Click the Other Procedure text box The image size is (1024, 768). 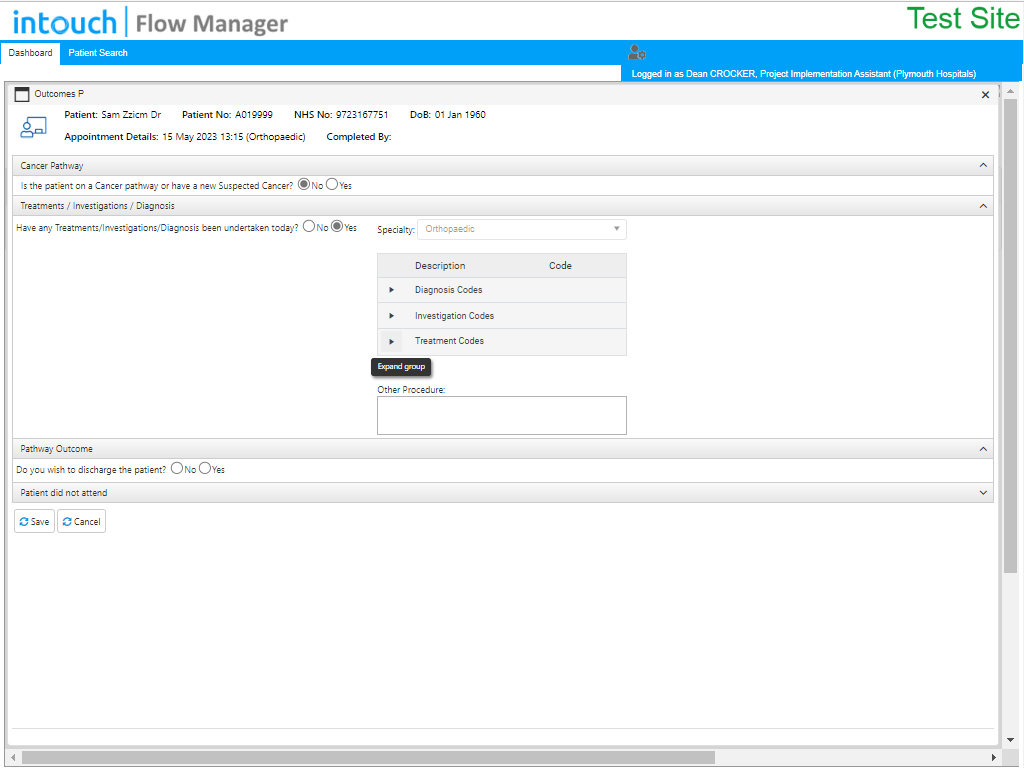[x=502, y=415]
